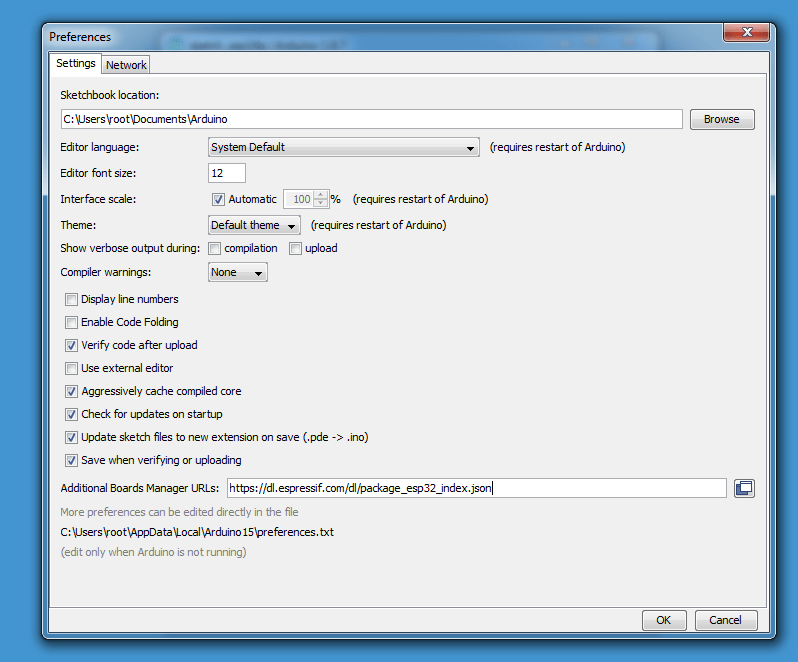Close the Preferences dialog with X
This screenshot has height=662, width=798.
click(x=746, y=33)
